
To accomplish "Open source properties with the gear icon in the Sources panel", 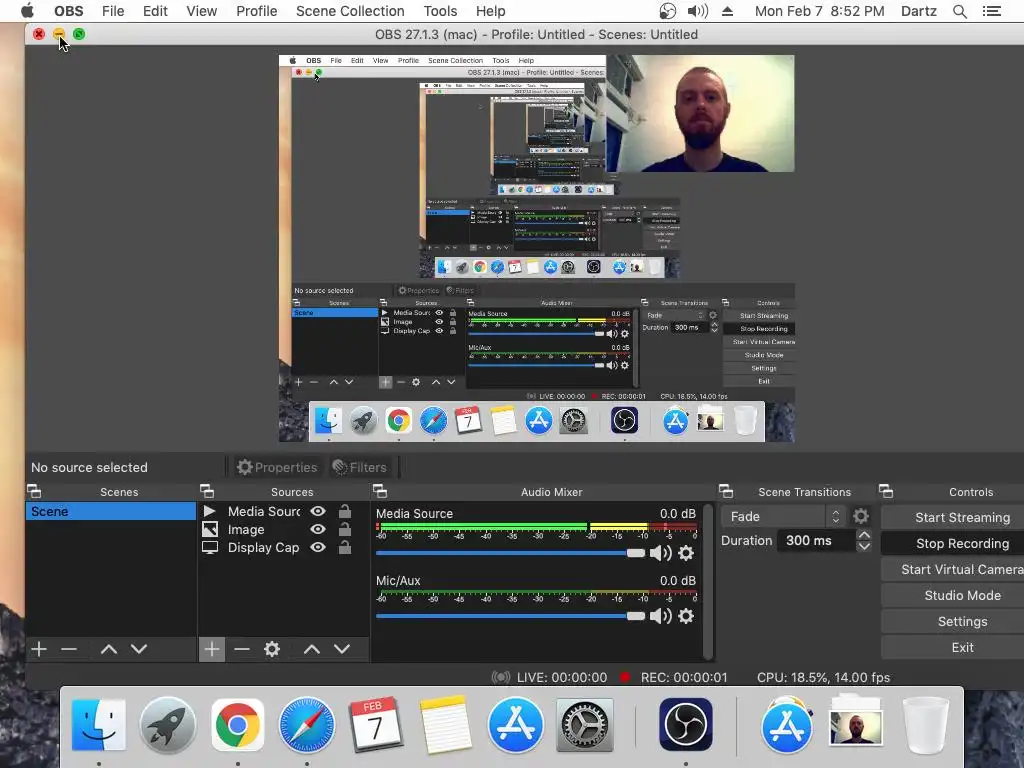I will [272, 649].
